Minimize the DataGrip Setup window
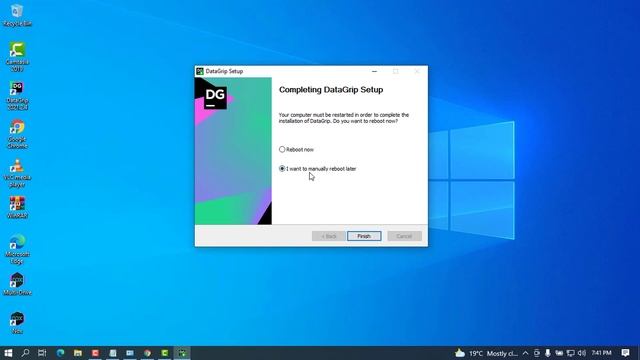The image size is (640, 360). coord(374,71)
